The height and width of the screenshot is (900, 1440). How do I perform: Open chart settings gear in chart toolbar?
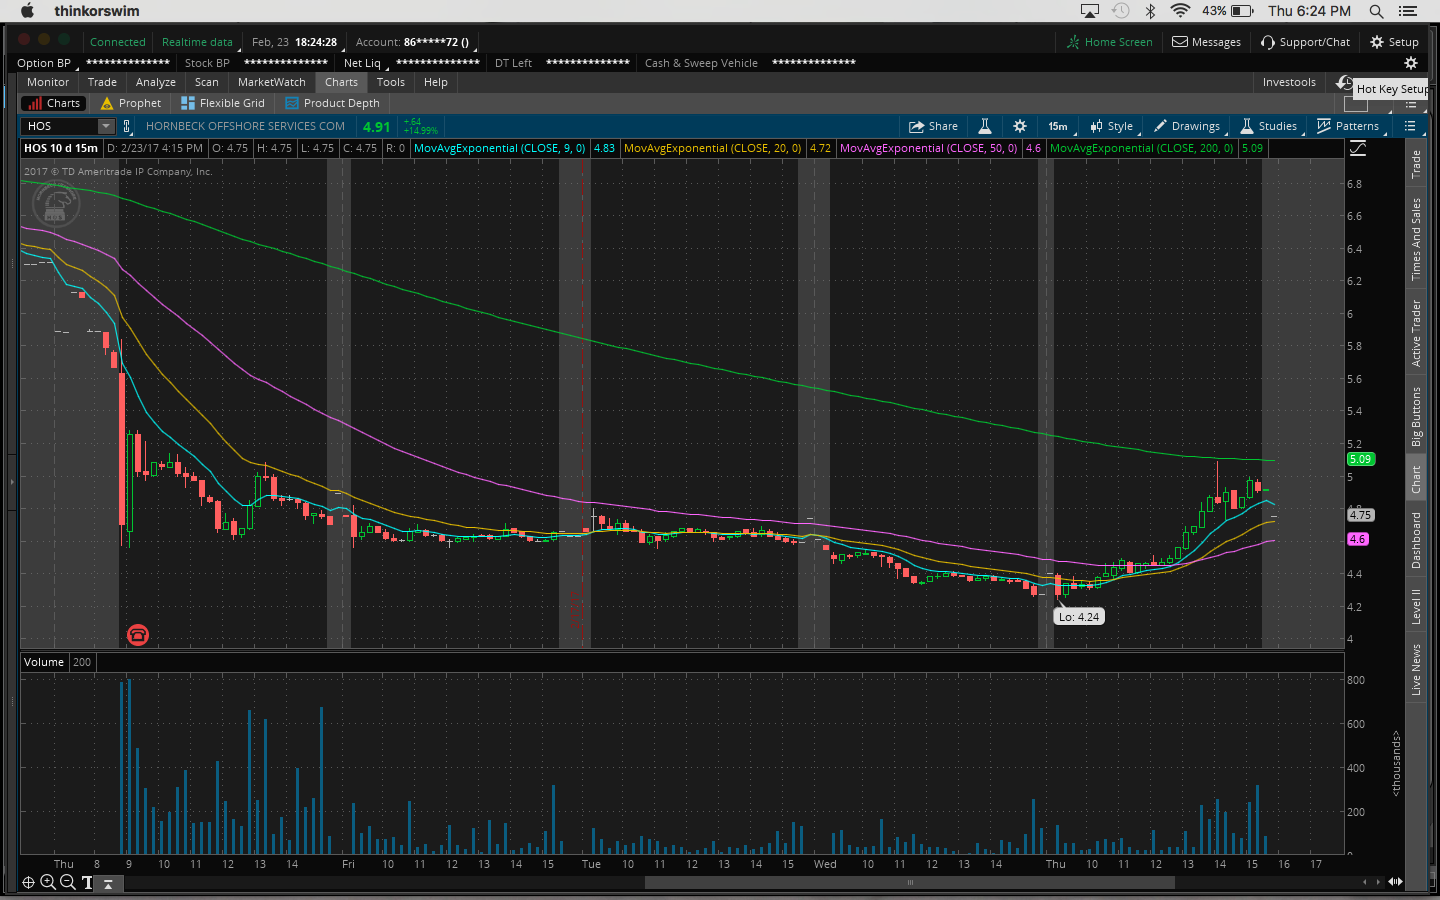[x=1019, y=126]
